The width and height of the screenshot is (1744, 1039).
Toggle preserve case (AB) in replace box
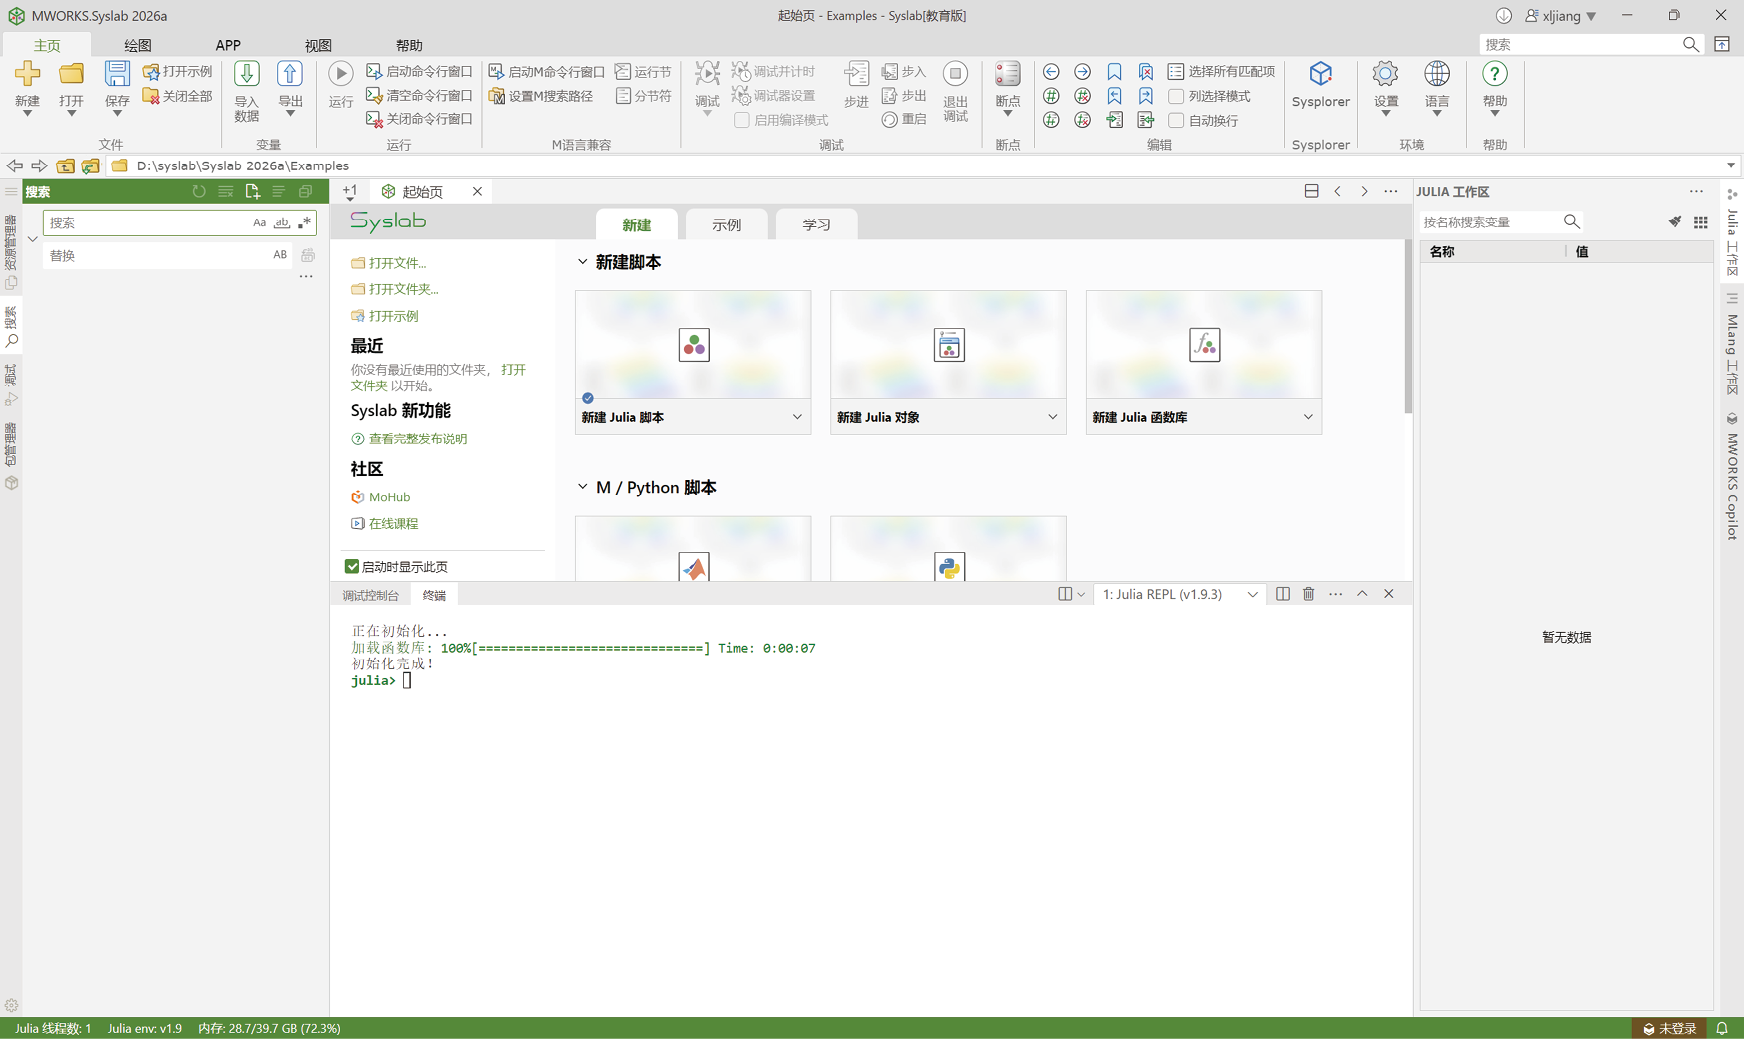pos(280,255)
